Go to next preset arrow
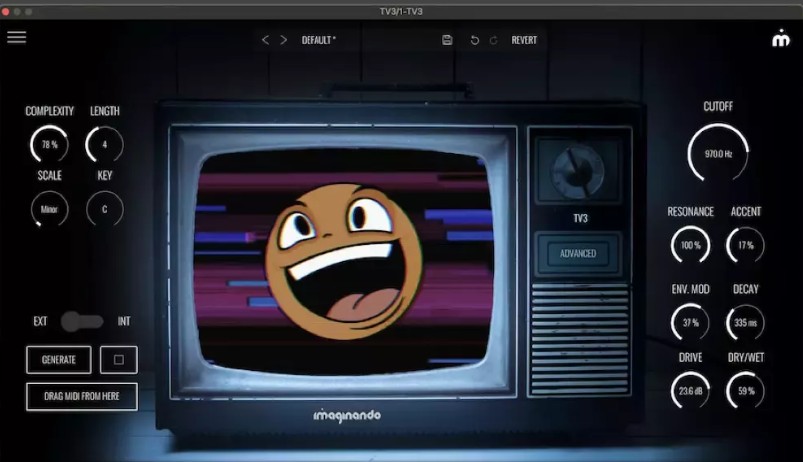 (x=283, y=40)
